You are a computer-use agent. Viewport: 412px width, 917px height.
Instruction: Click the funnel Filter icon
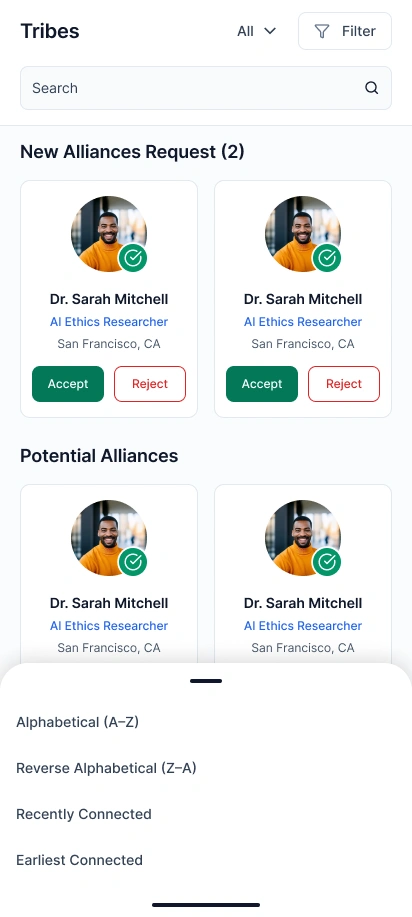tap(322, 31)
